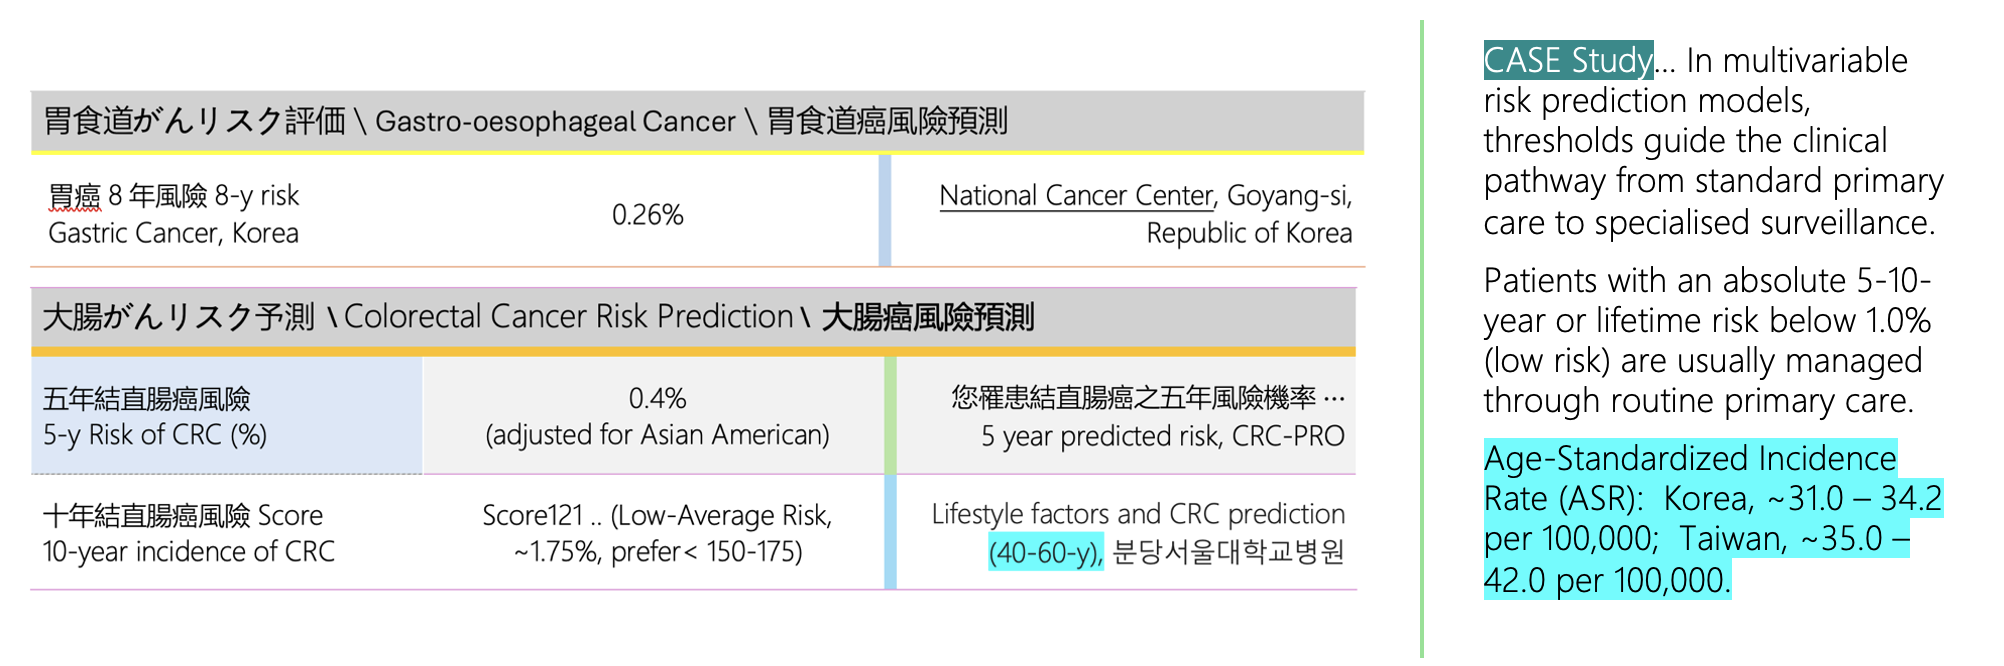Viewport: 2004px width, 666px height.
Task: Click the highlighted (40-60-y) text
Action: point(1046,552)
